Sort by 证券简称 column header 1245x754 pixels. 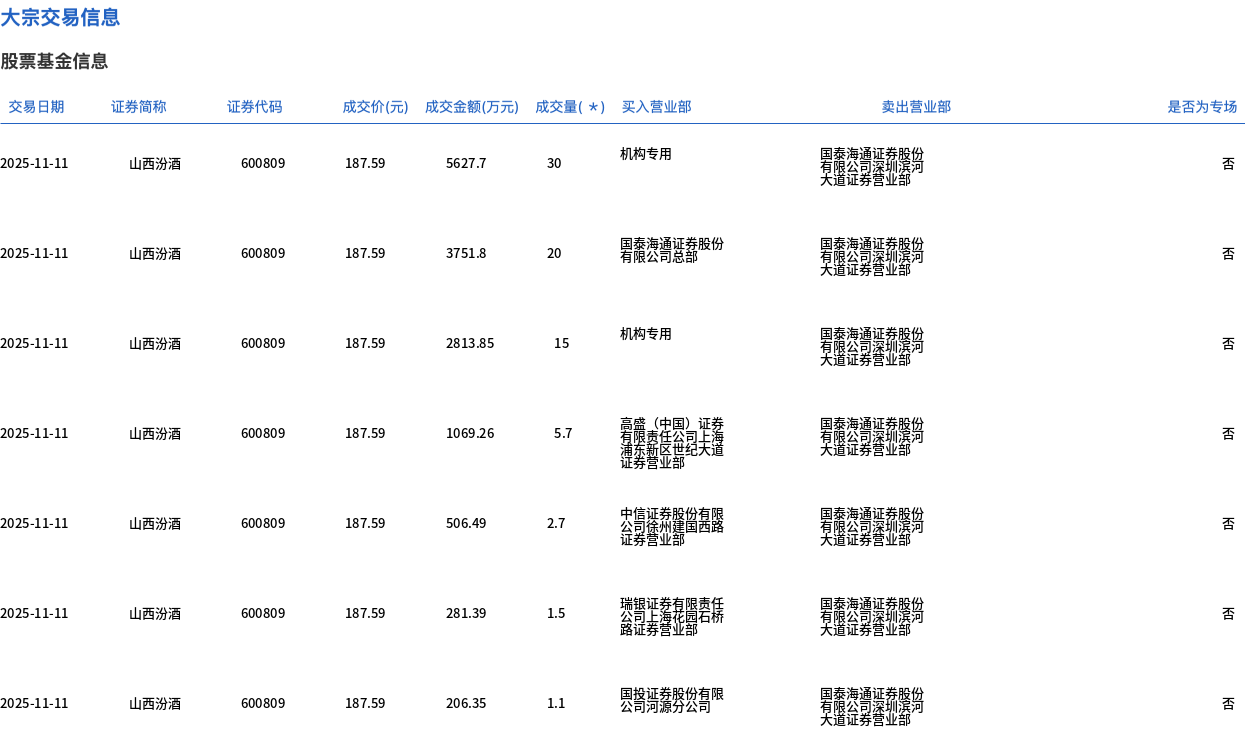(x=139, y=107)
